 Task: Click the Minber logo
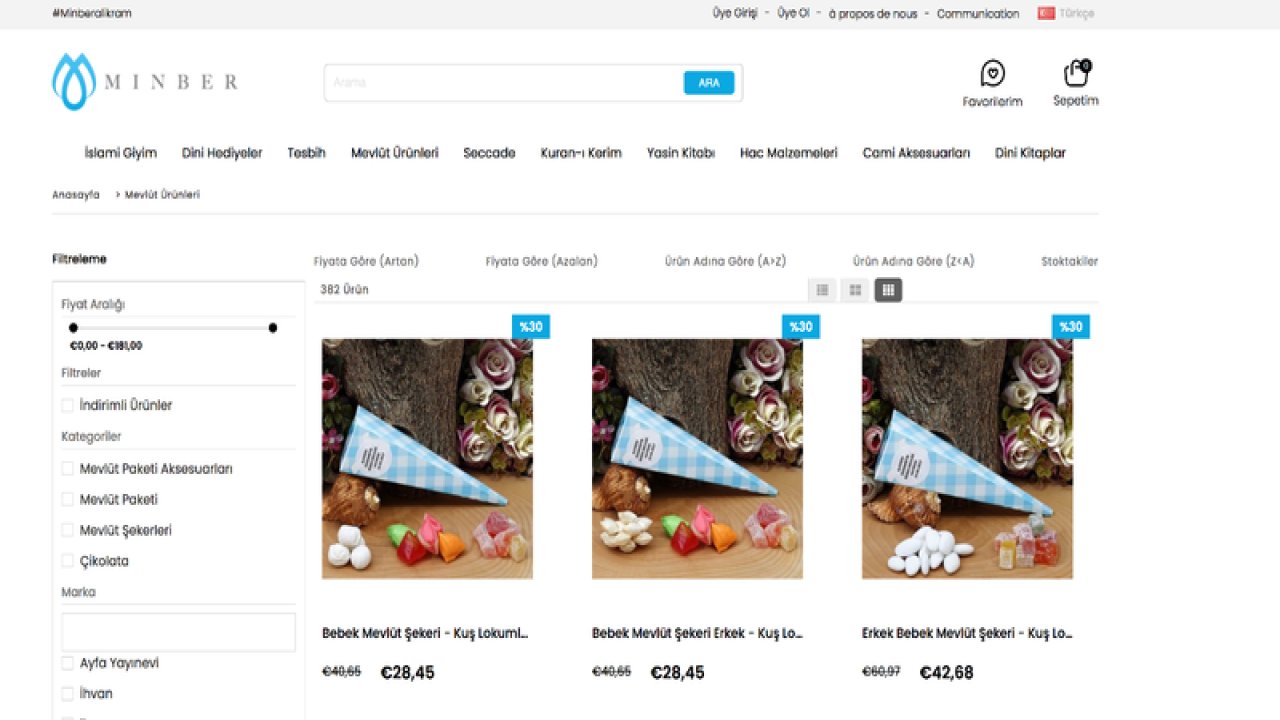click(x=145, y=82)
